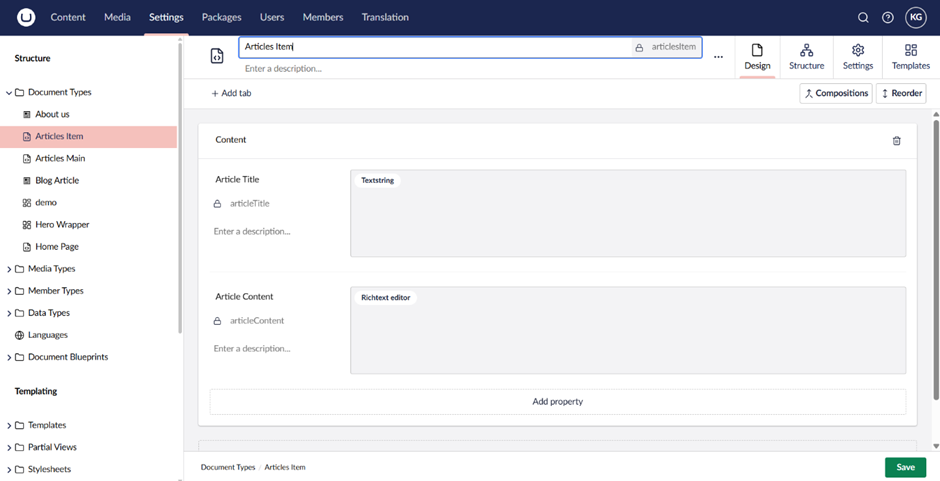The width and height of the screenshot is (940, 481).
Task: Open the Document Types breadcrumb link
Action: (x=228, y=467)
